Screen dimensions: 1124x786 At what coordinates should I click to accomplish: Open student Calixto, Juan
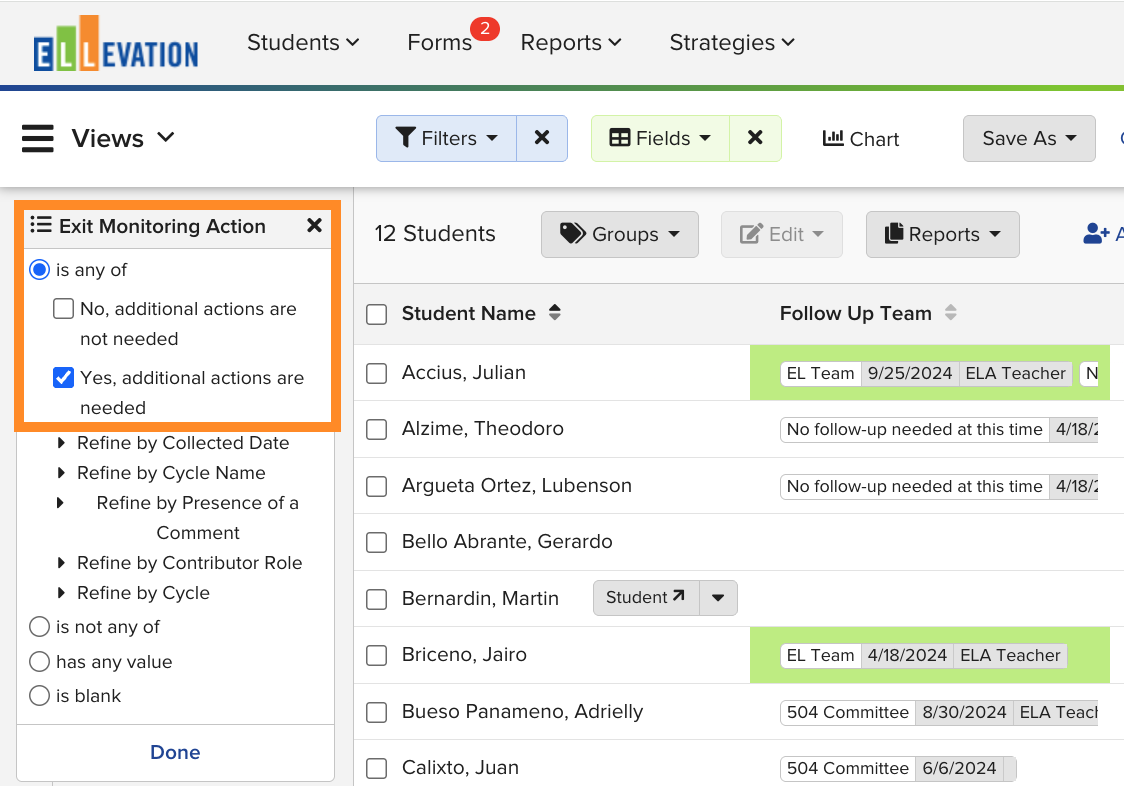[x=459, y=767]
